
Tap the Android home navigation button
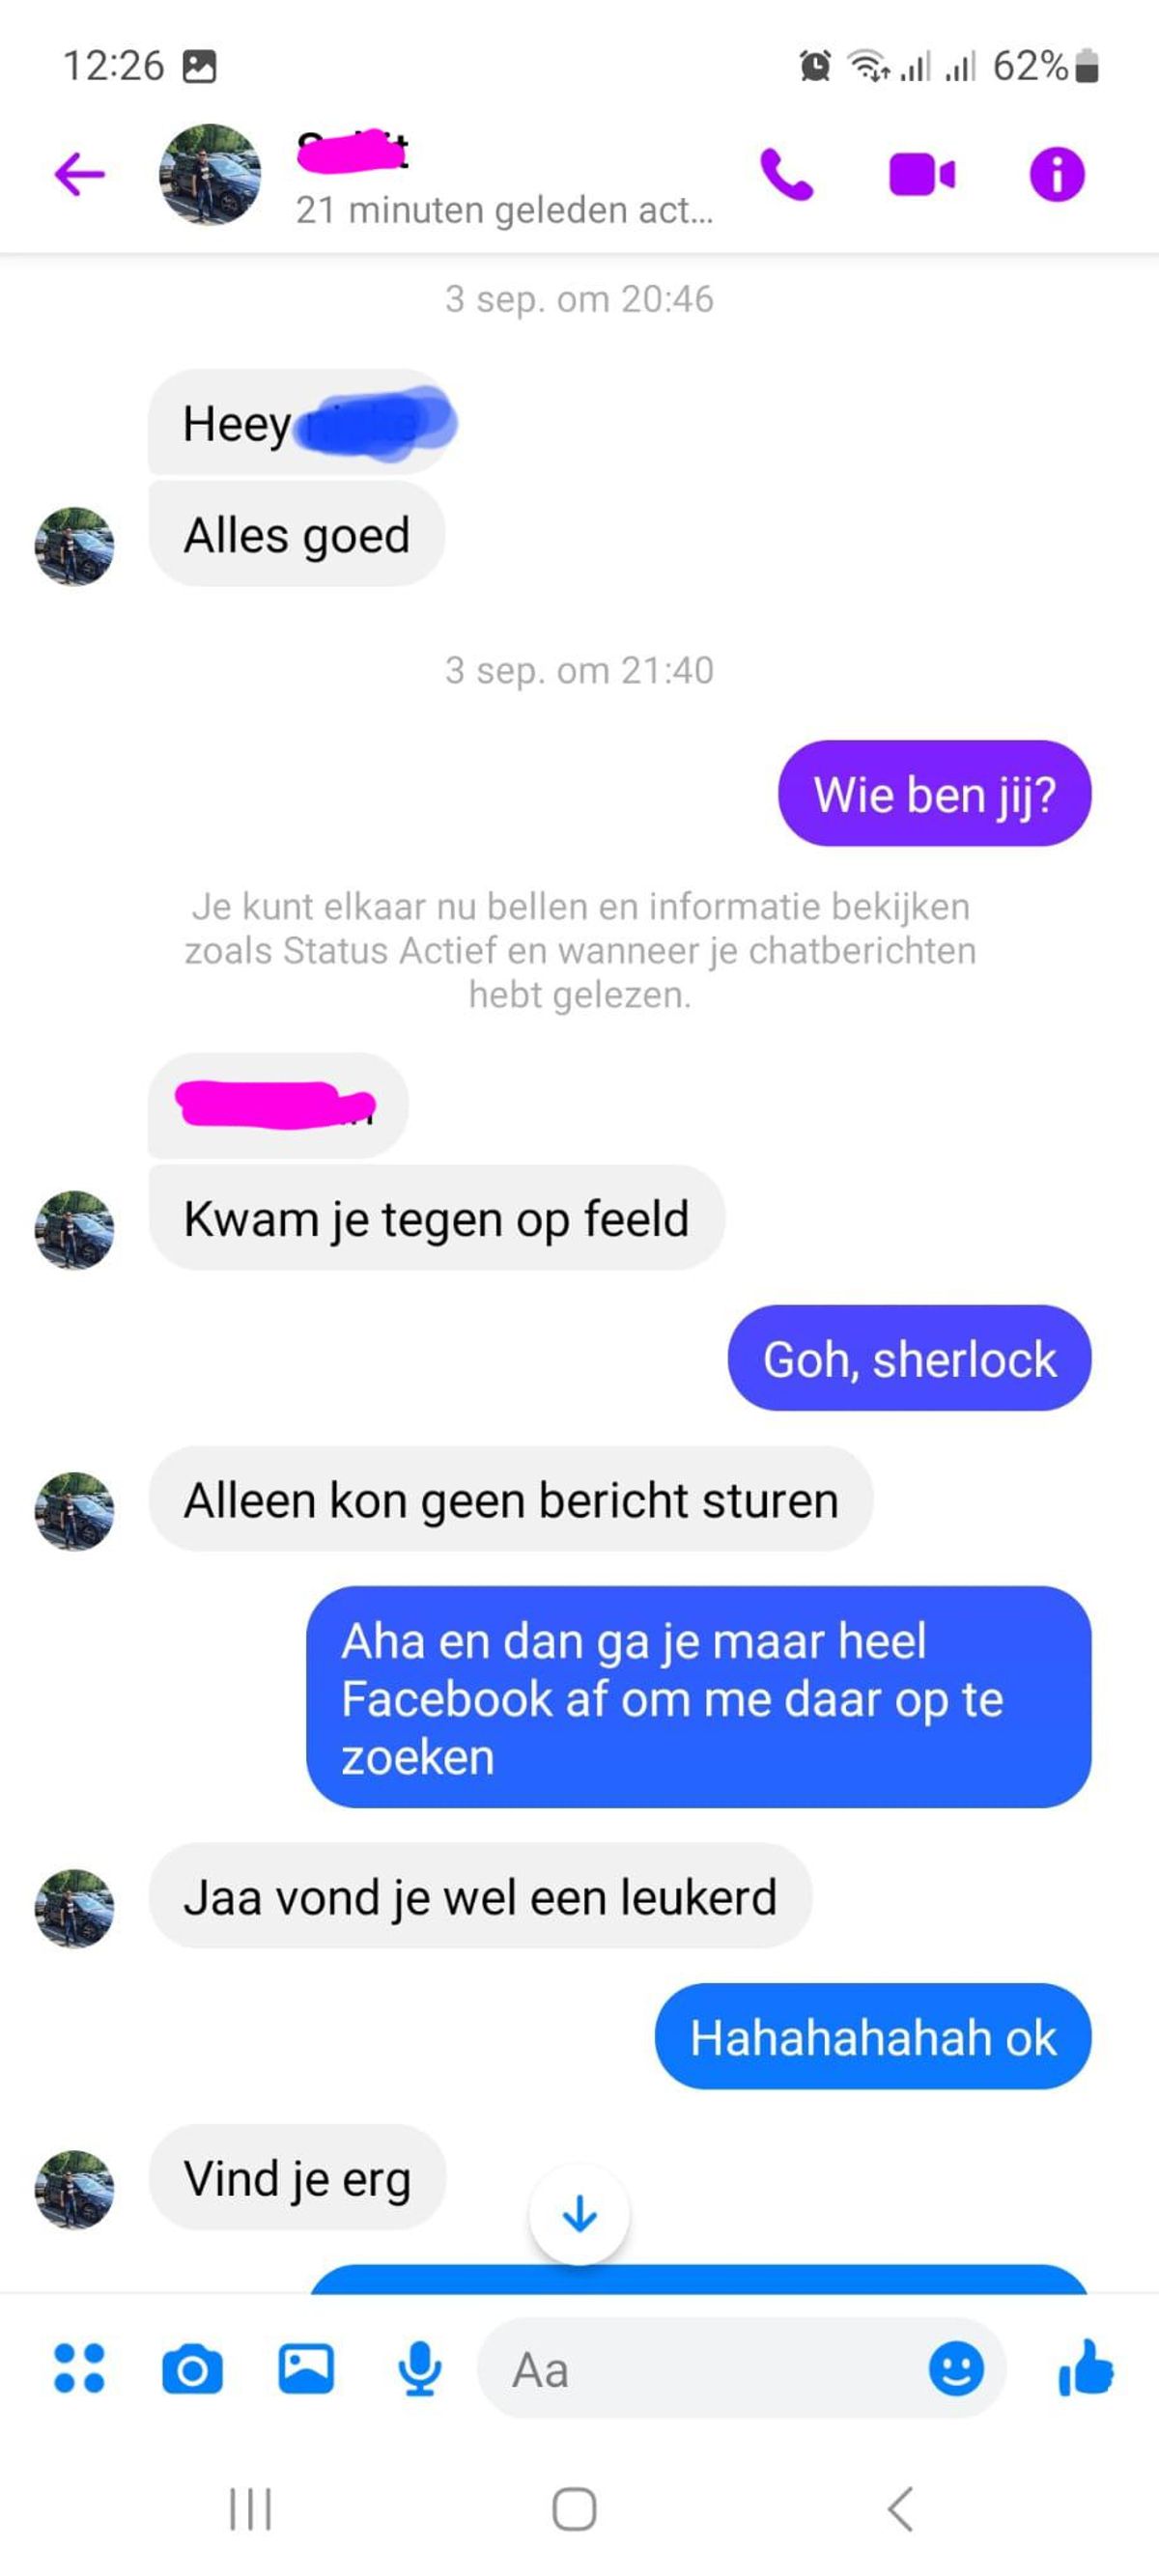pyautogui.click(x=575, y=2509)
